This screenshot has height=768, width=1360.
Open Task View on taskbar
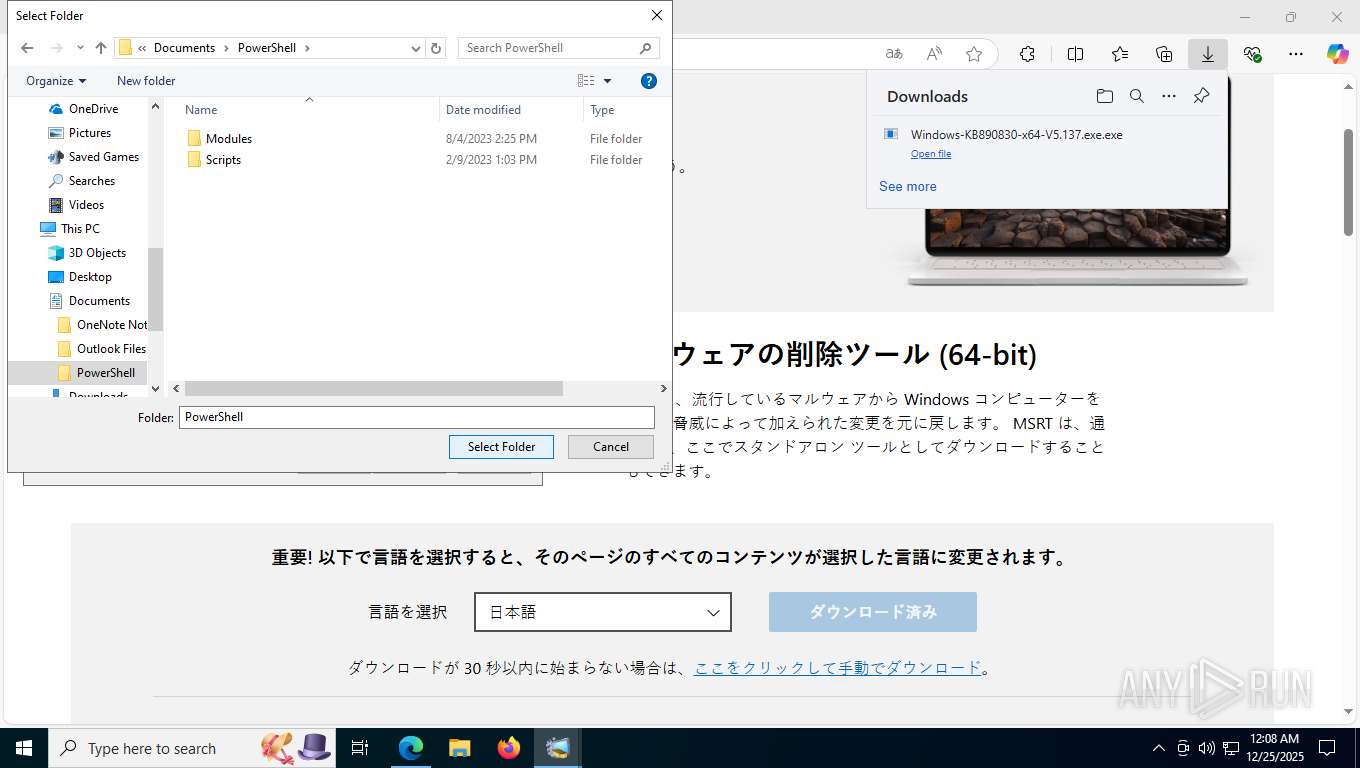click(360, 748)
